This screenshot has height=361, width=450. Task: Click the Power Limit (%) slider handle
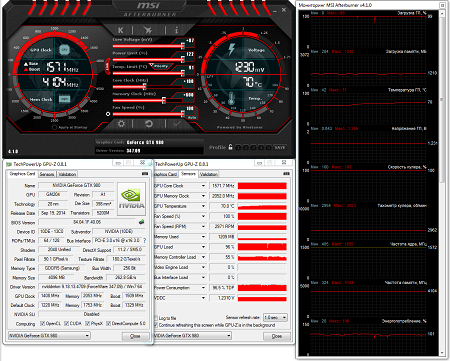tap(183, 59)
